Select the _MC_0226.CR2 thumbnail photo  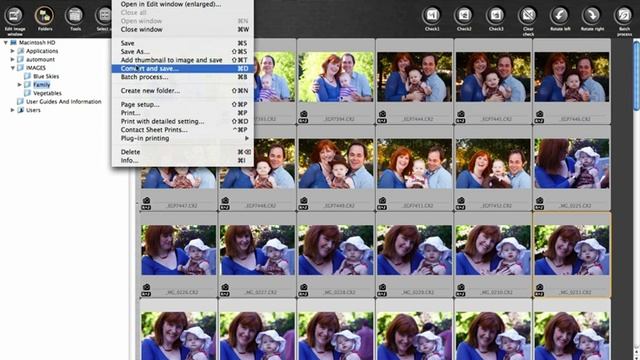(x=178, y=250)
